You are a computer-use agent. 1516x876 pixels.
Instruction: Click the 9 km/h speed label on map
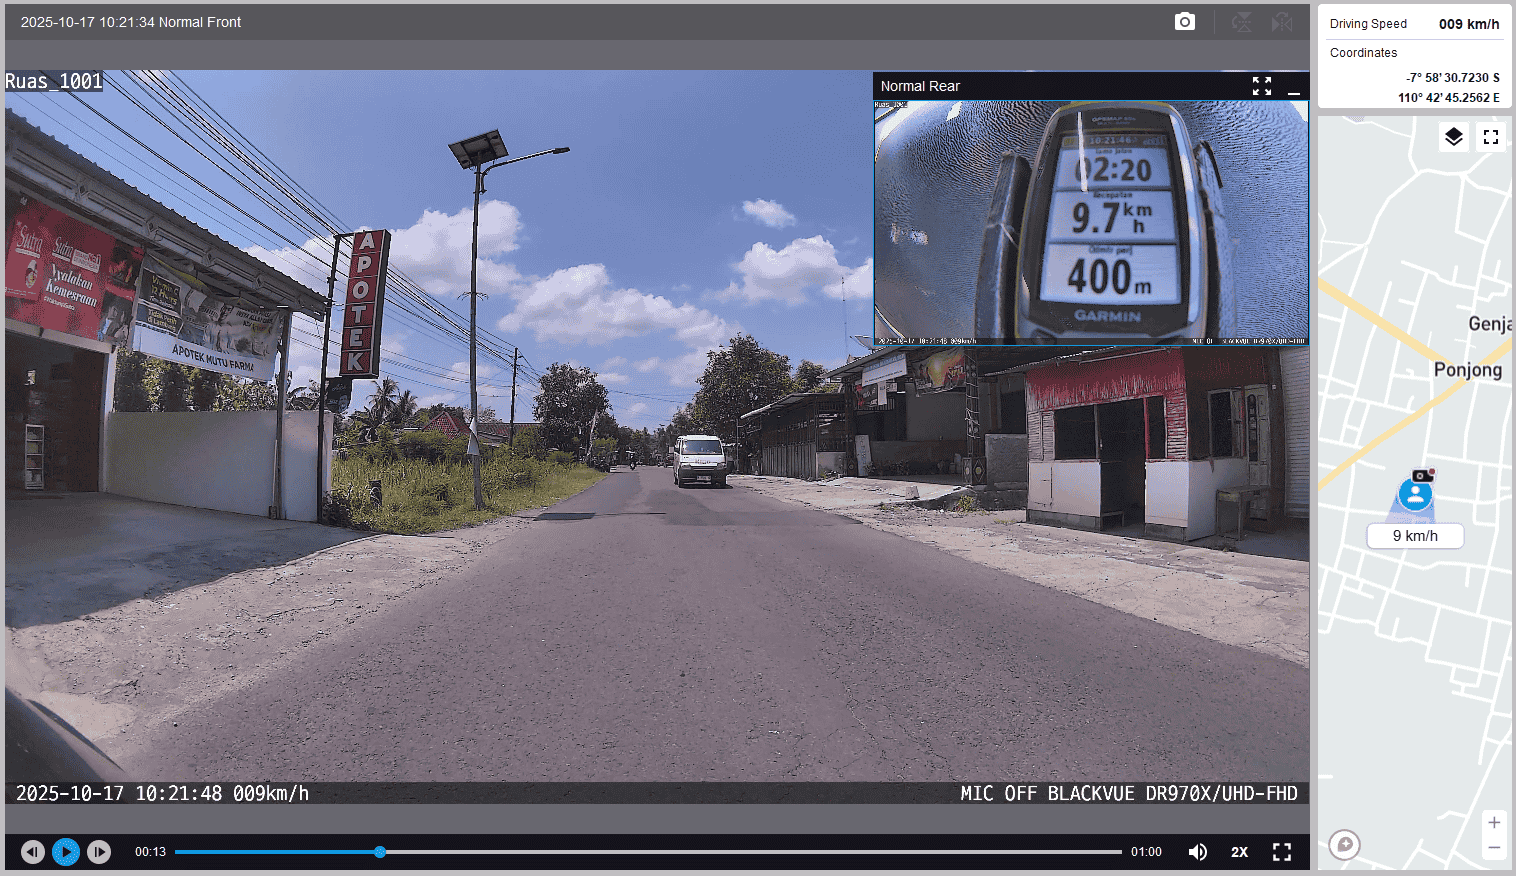[x=1415, y=536]
